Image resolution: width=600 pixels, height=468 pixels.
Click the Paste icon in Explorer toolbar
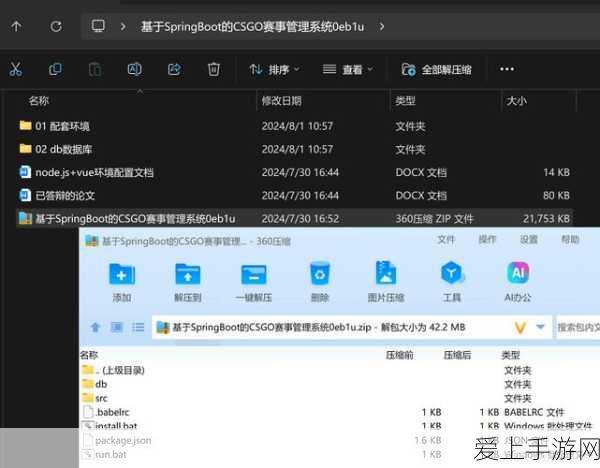[95, 70]
